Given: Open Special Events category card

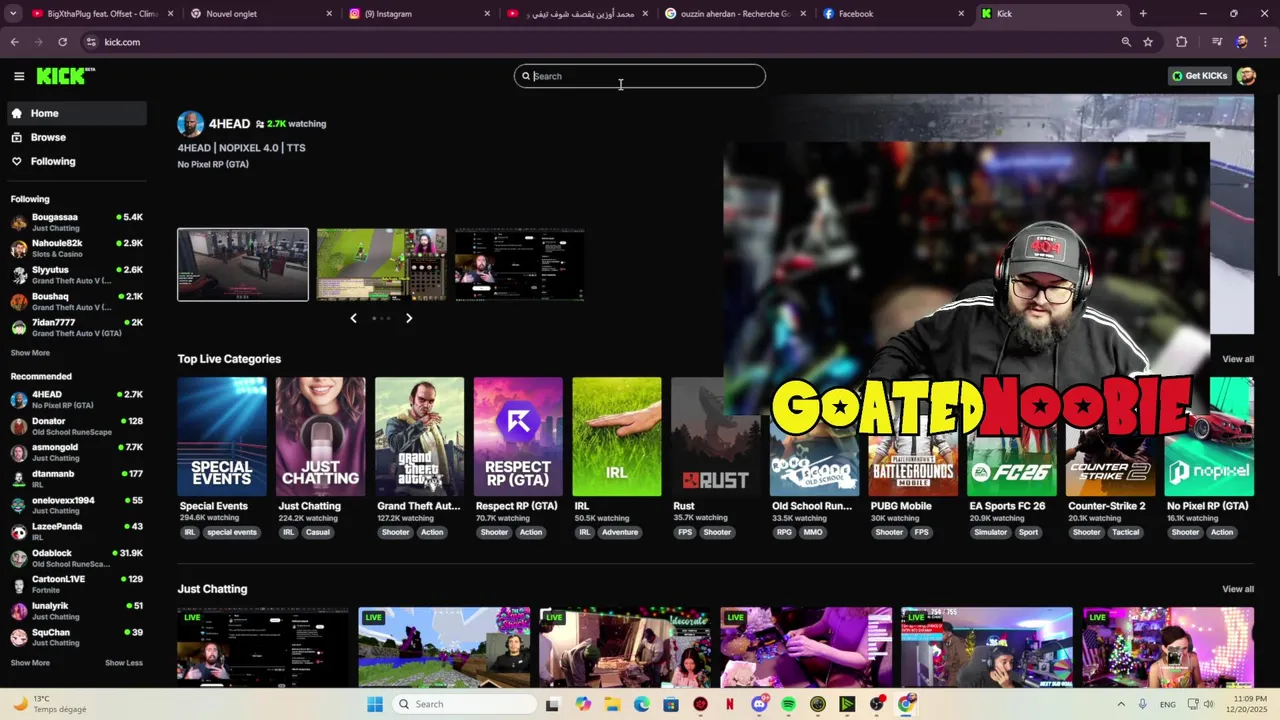Looking at the screenshot, I should pyautogui.click(x=222, y=436).
